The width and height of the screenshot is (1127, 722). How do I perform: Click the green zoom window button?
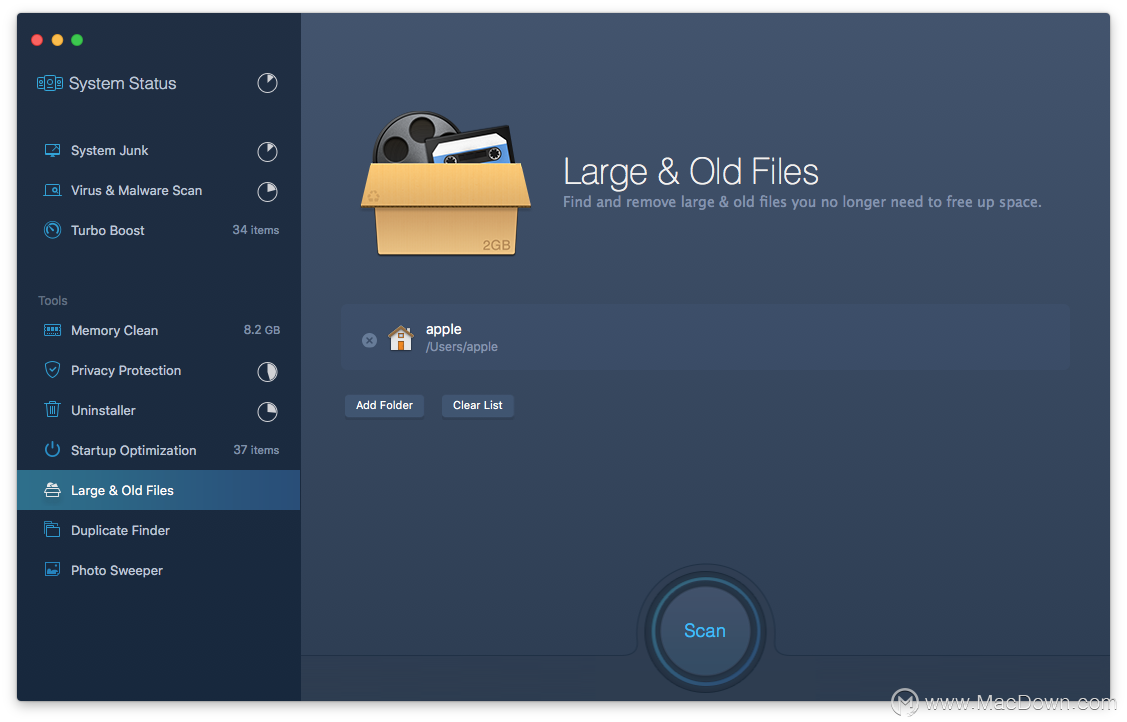[77, 40]
